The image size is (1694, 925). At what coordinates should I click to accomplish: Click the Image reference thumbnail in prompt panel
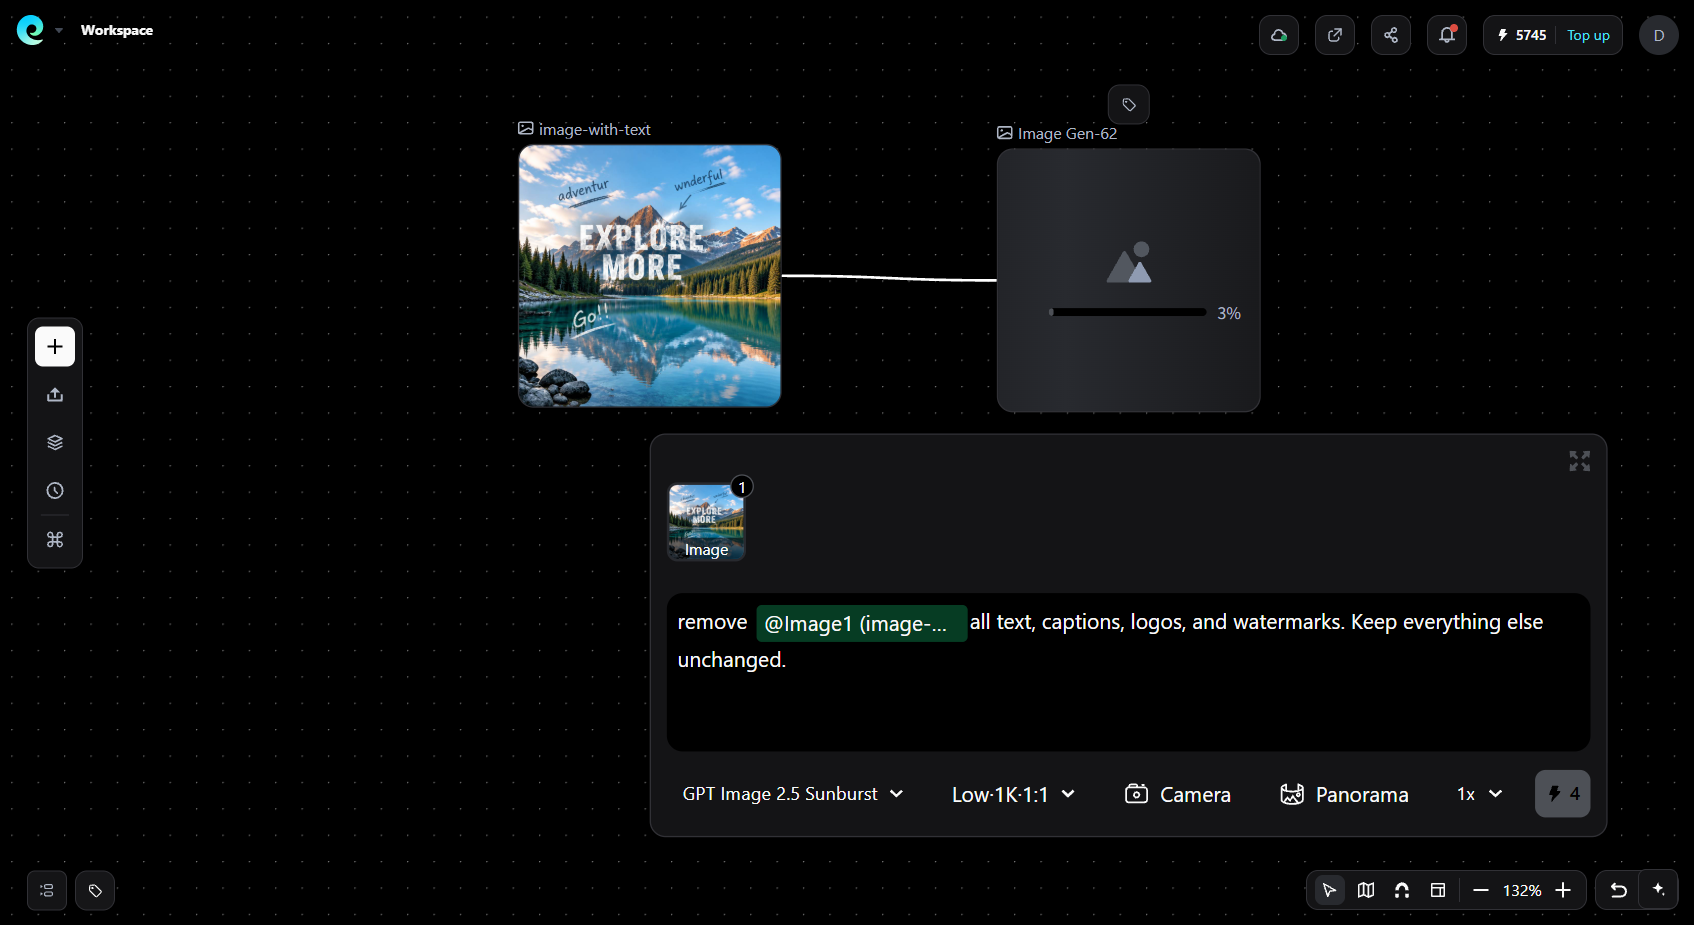pyautogui.click(x=706, y=522)
